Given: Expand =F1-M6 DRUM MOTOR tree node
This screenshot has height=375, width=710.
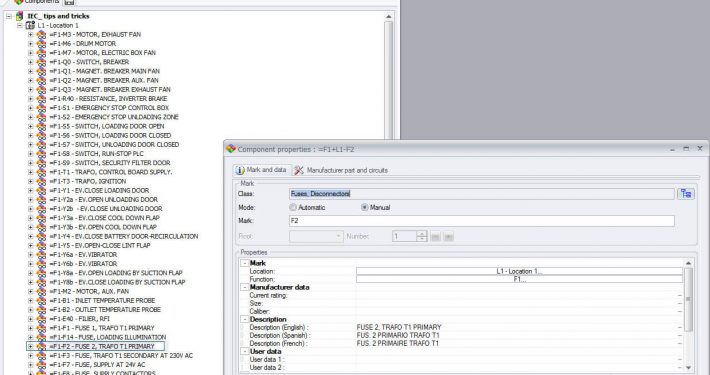Looking at the screenshot, I should click(30, 44).
